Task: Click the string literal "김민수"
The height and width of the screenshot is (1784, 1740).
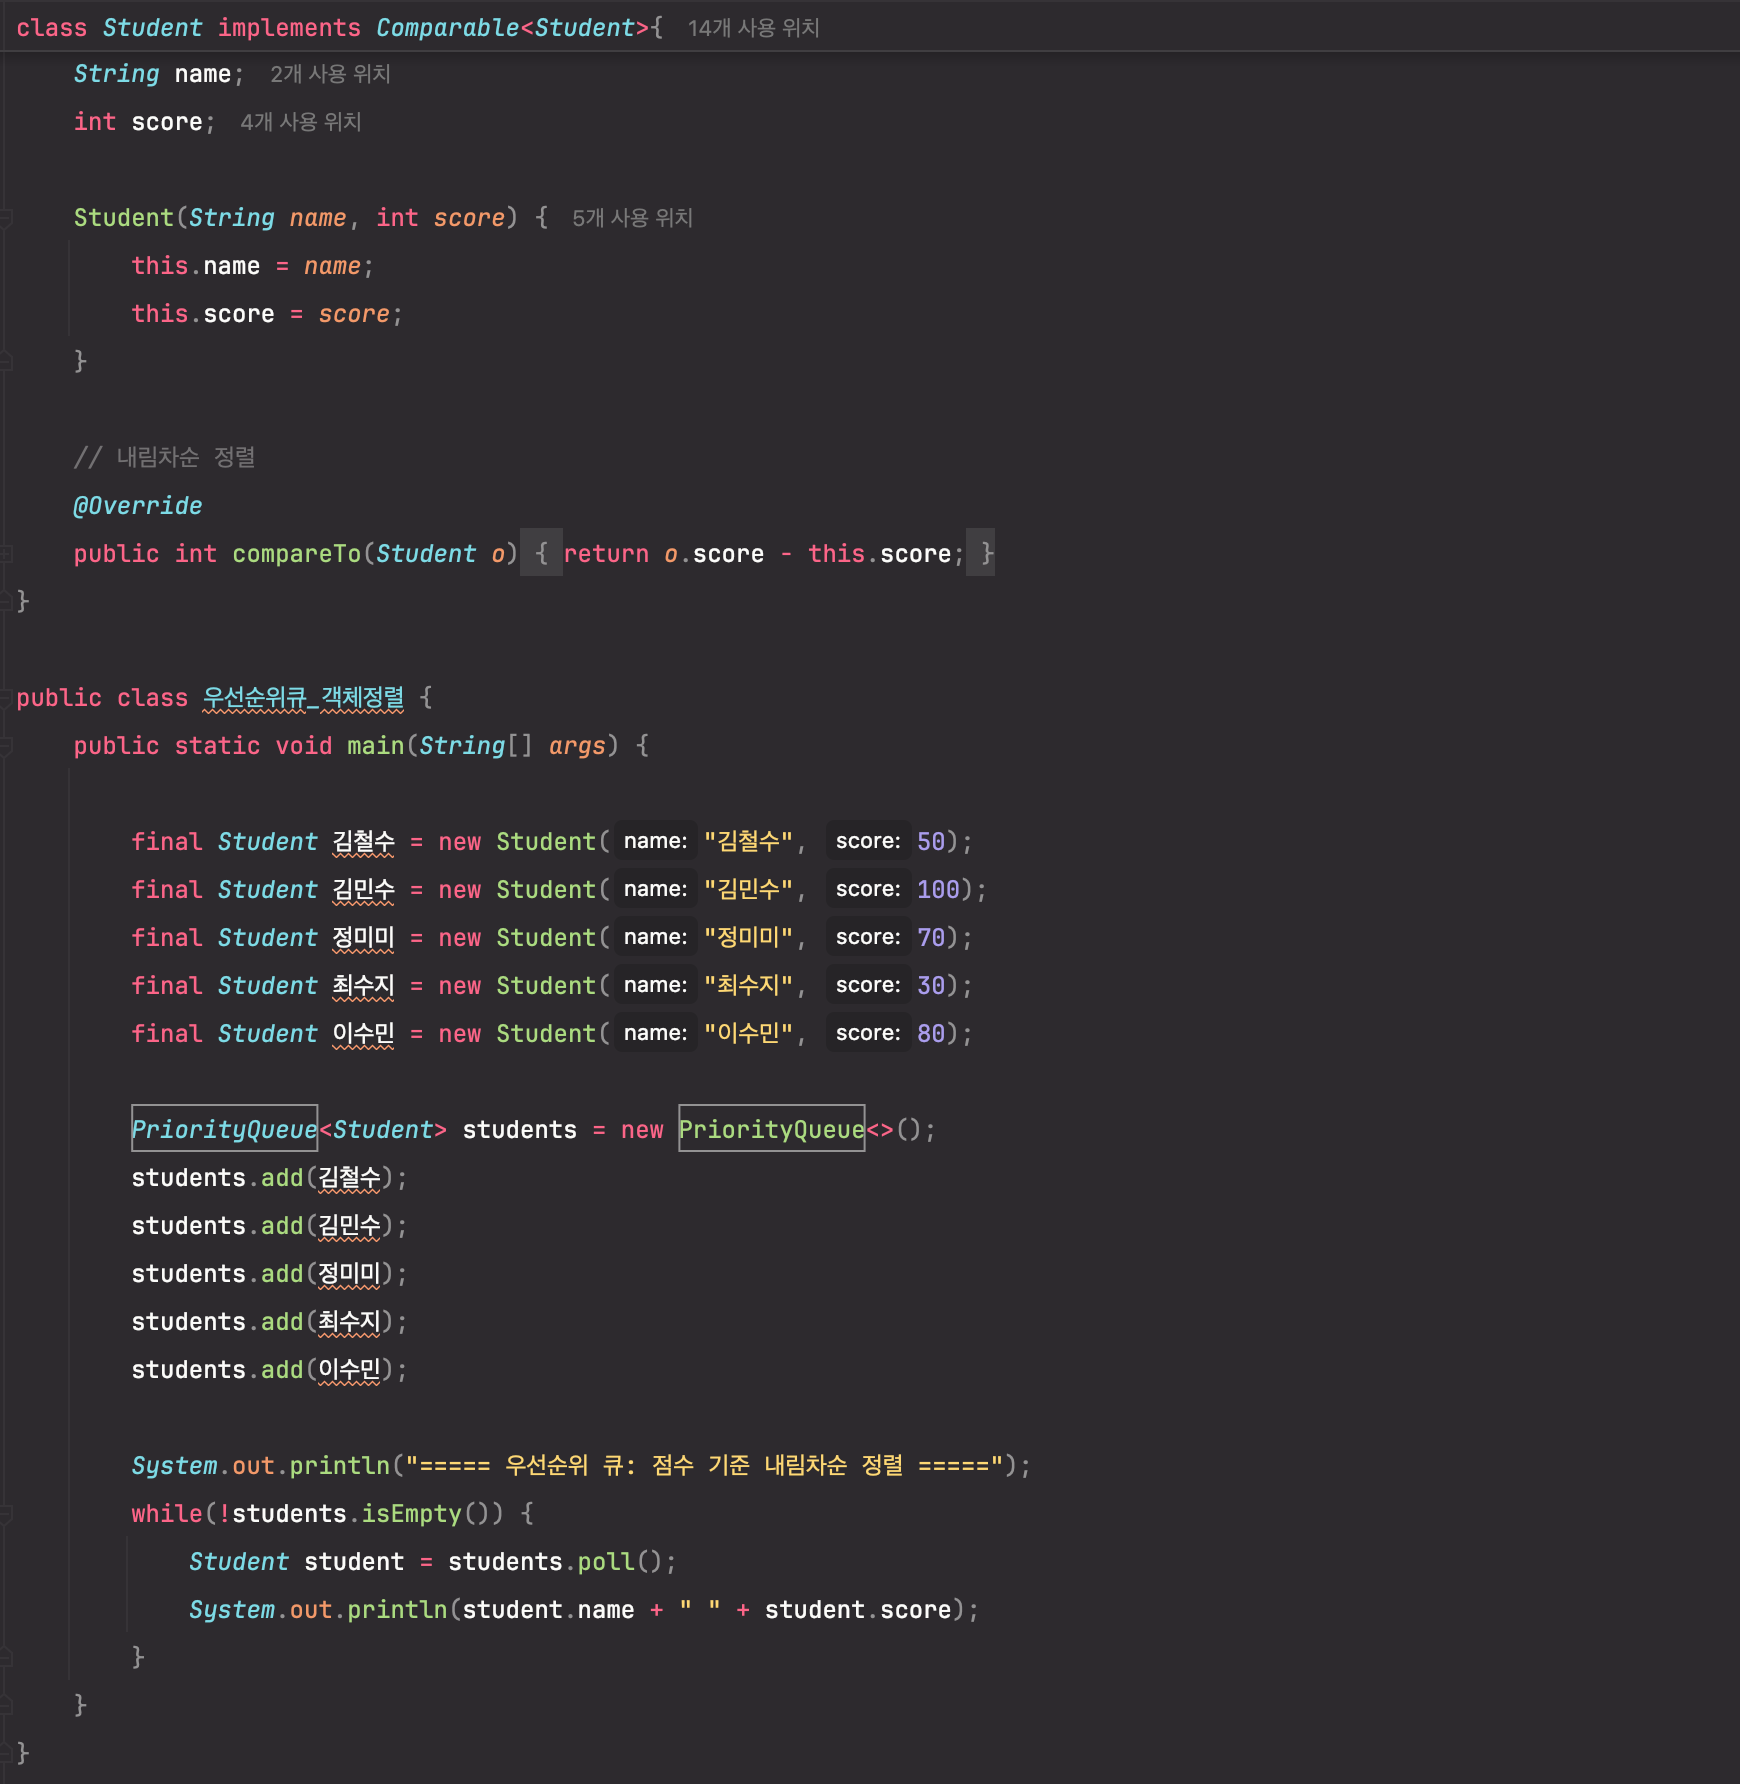Action: coord(748,890)
